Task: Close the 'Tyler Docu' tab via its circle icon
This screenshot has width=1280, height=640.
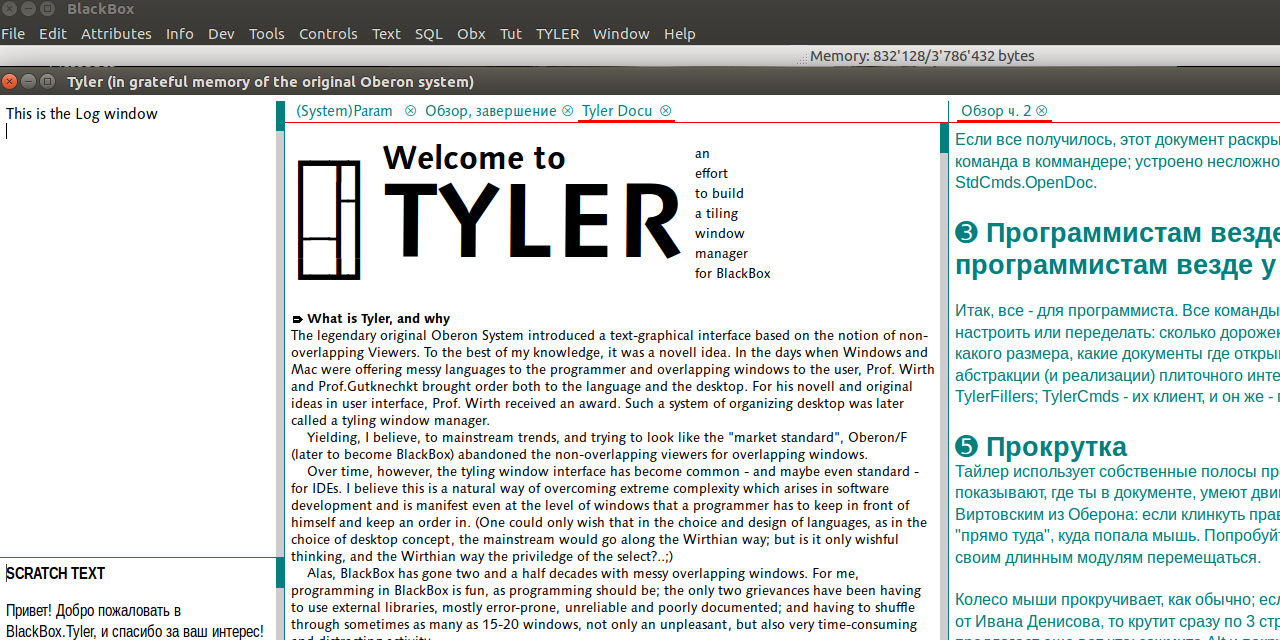Action: pyautogui.click(x=665, y=111)
